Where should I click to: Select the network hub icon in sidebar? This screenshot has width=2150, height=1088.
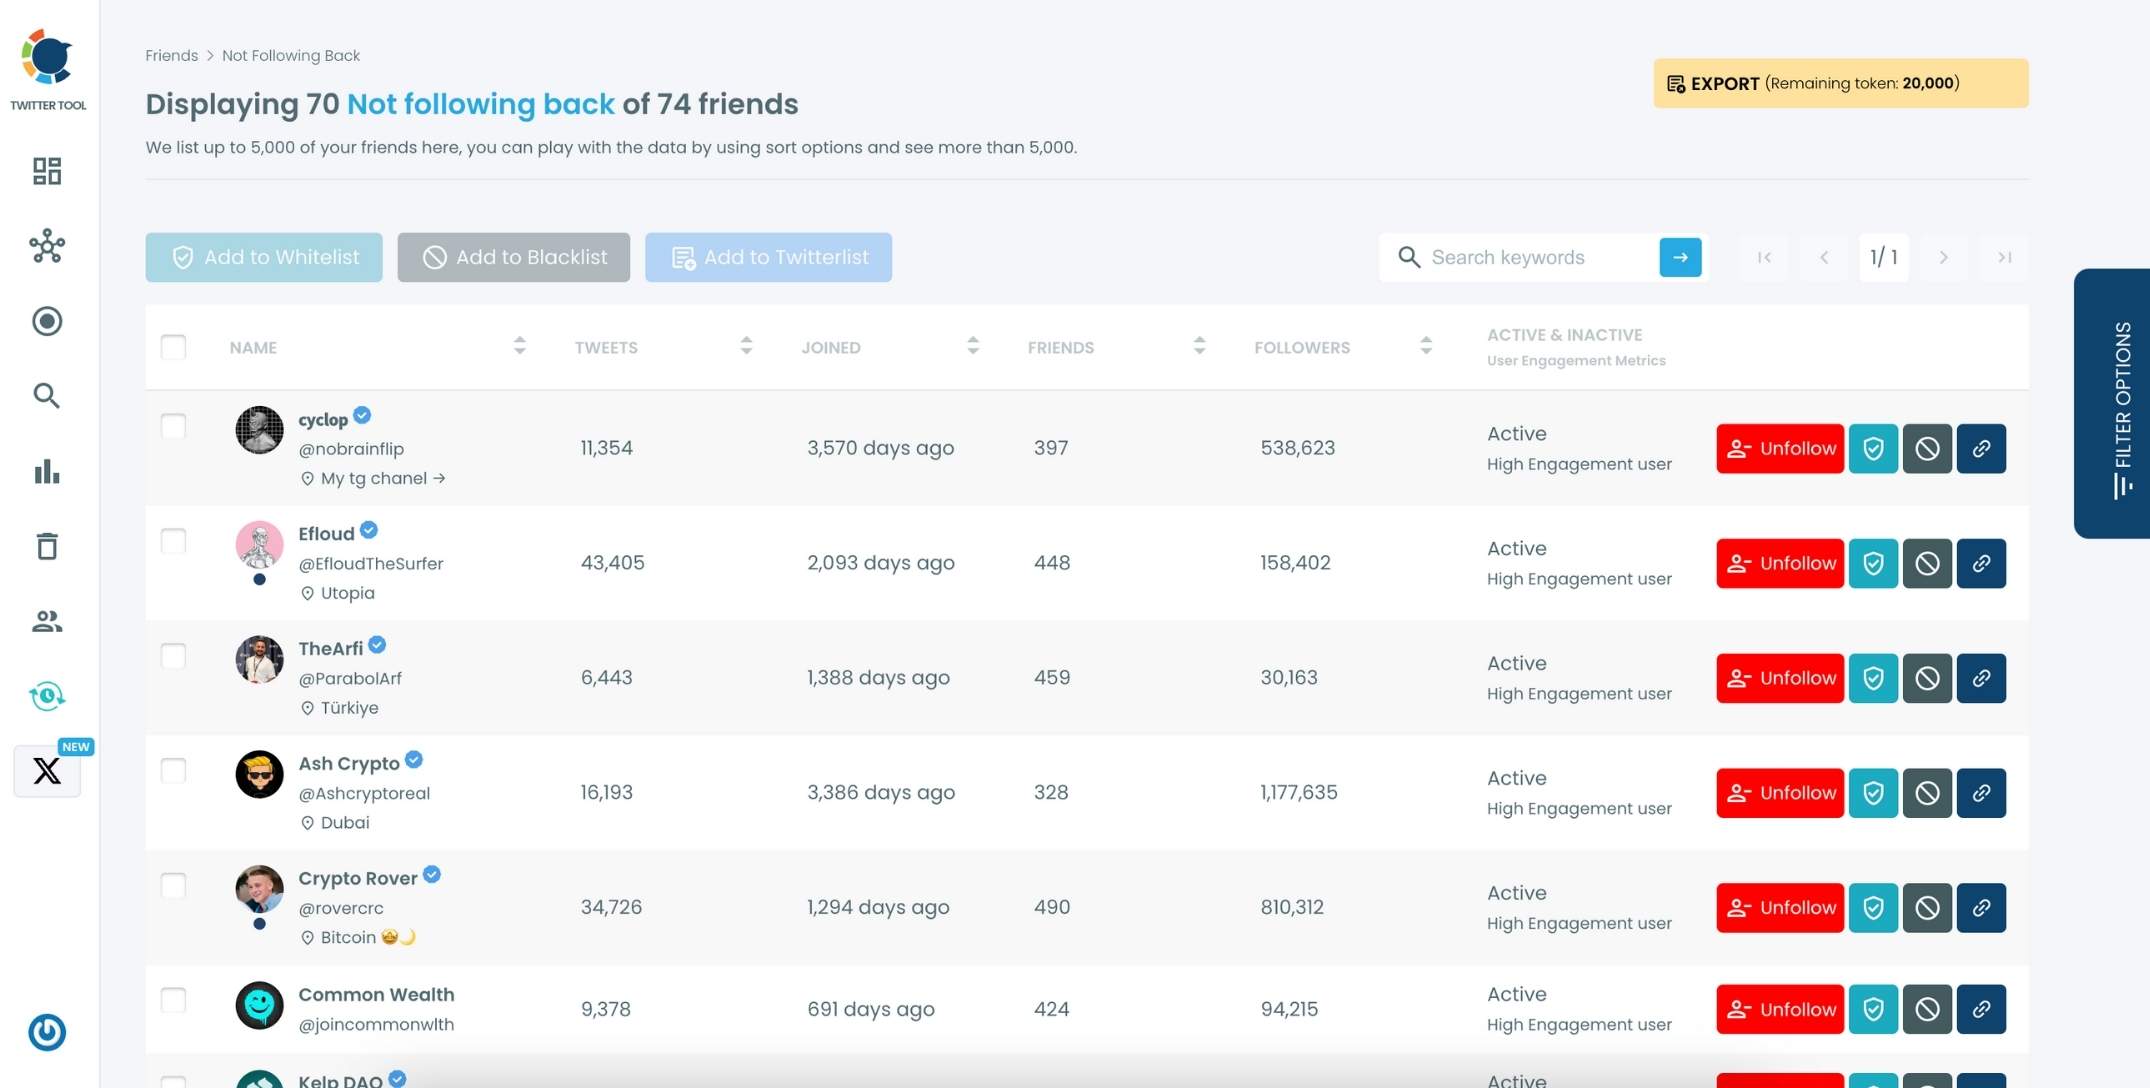[46, 247]
